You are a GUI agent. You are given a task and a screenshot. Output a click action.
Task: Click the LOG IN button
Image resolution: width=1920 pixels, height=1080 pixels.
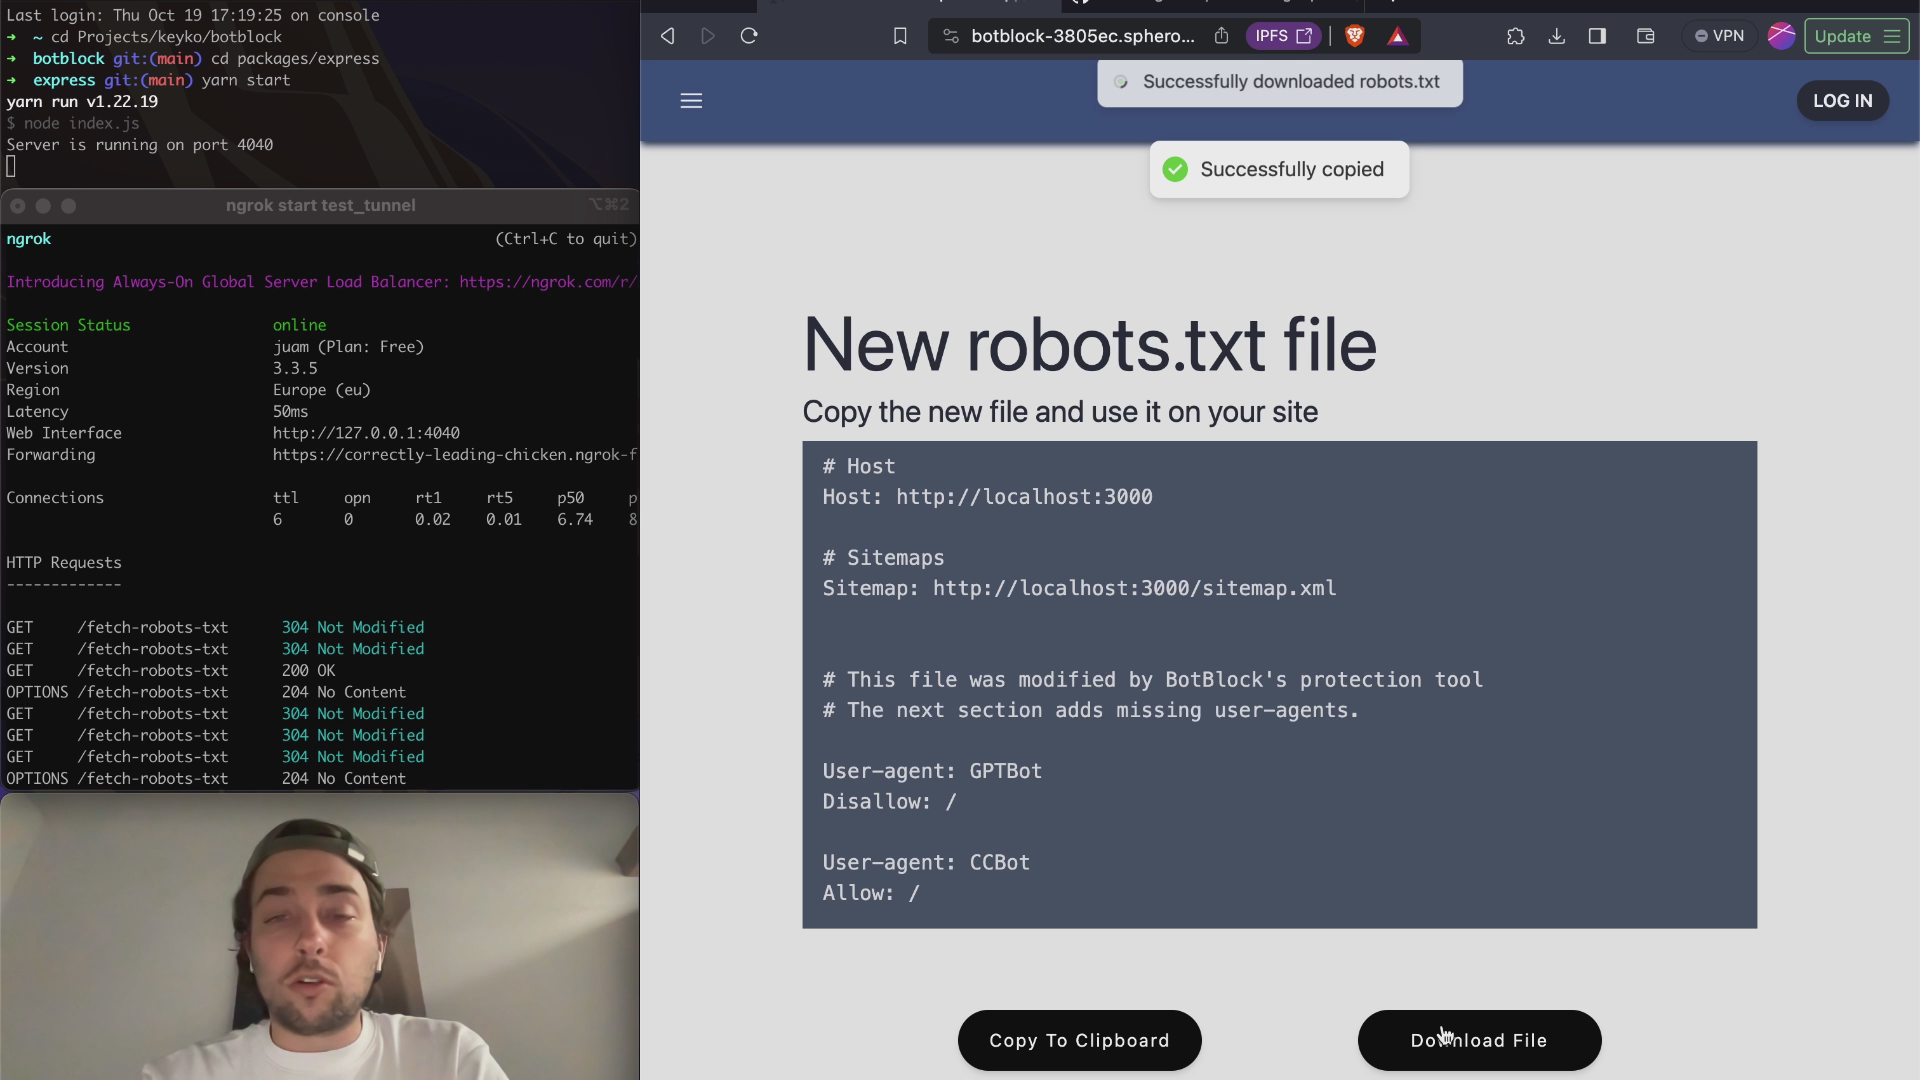(x=1843, y=101)
